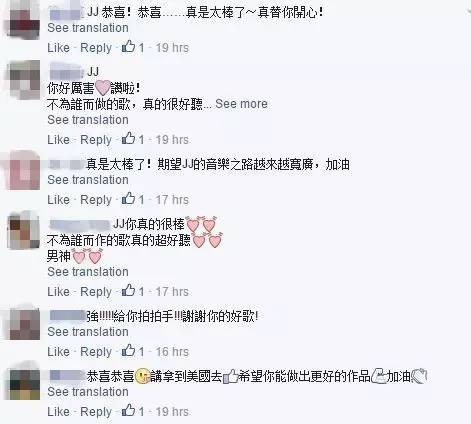The image size is (471, 424).
Task: Open 16 hrs timestamp of 拍拍手 comment
Action: tap(172, 352)
